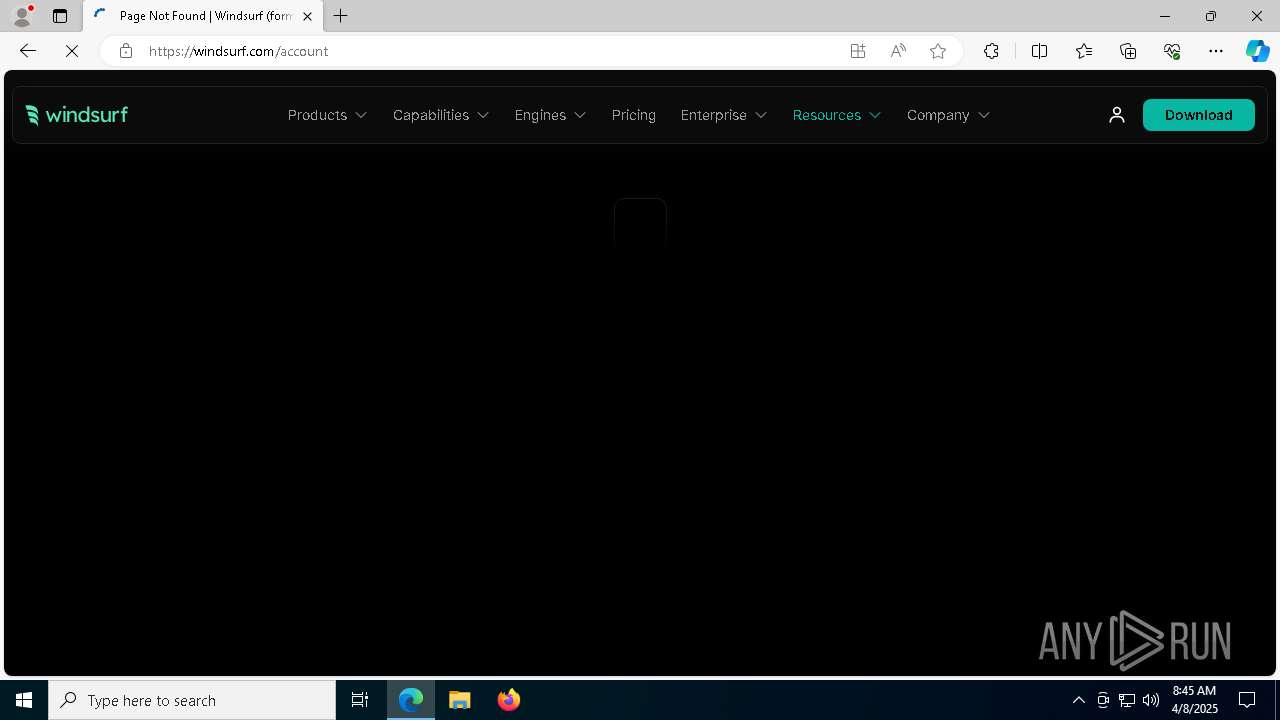Launch Firefox from taskbar
Viewport: 1280px width, 720px height.
(x=509, y=700)
